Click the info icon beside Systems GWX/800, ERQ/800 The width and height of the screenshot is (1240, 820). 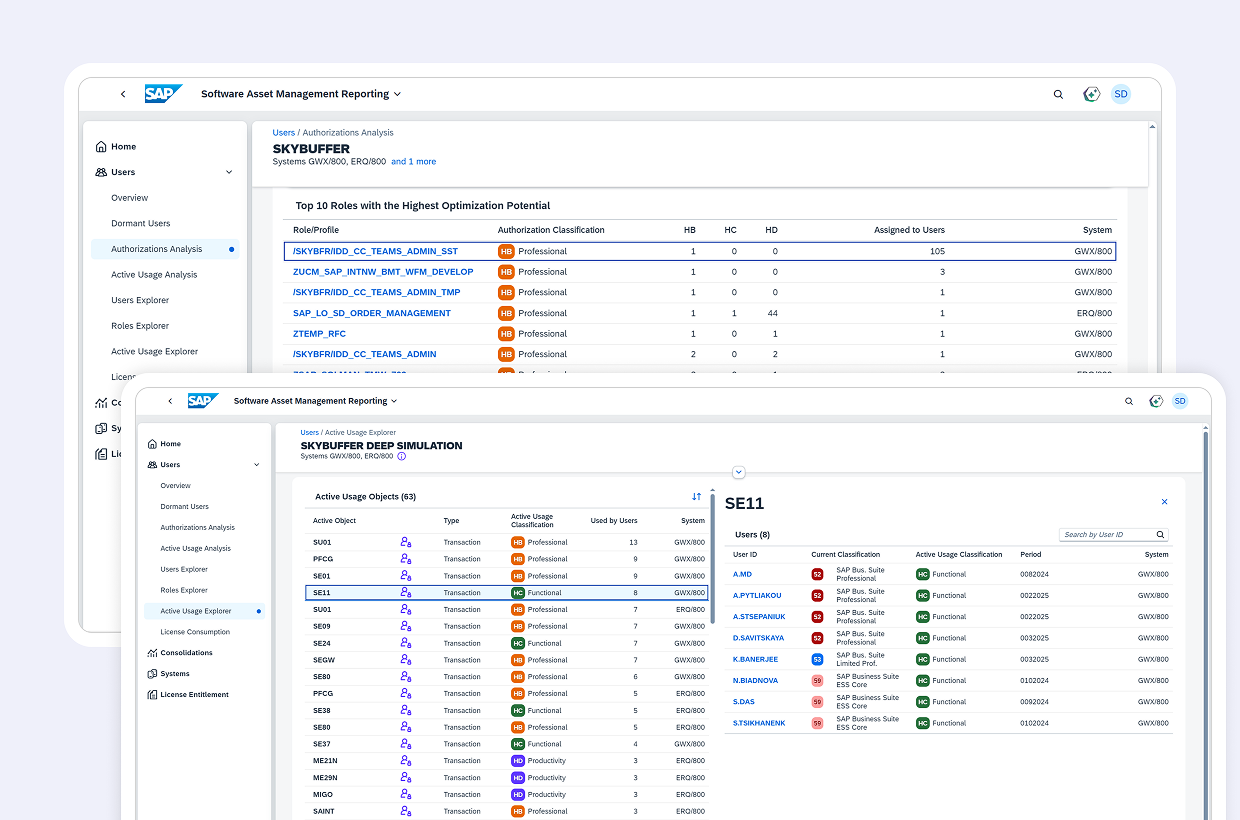[x=402, y=456]
